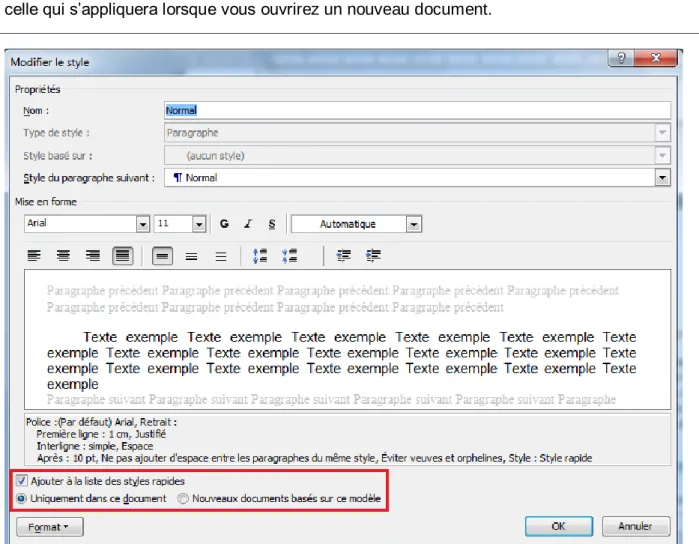Click the dialog help question mark
Image resolution: width=699 pixels, height=544 pixels.
pyautogui.click(x=621, y=58)
